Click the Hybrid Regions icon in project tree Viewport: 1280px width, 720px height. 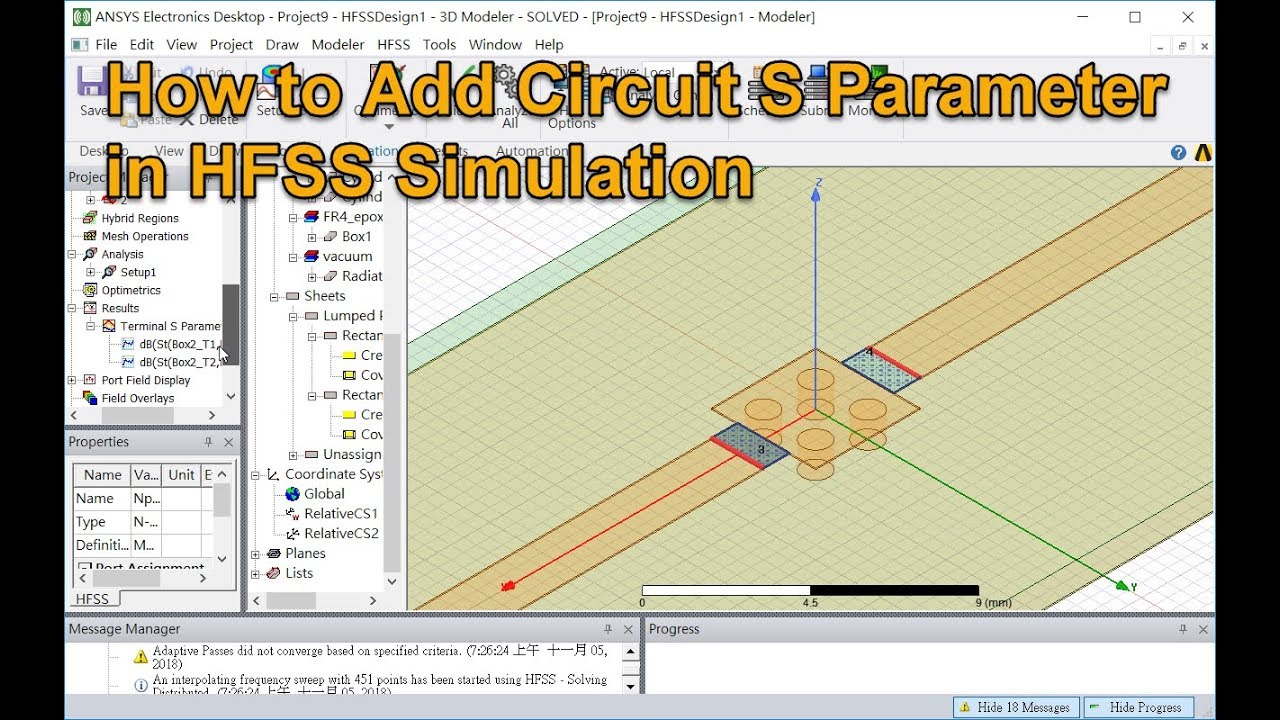pyautogui.click(x=90, y=218)
